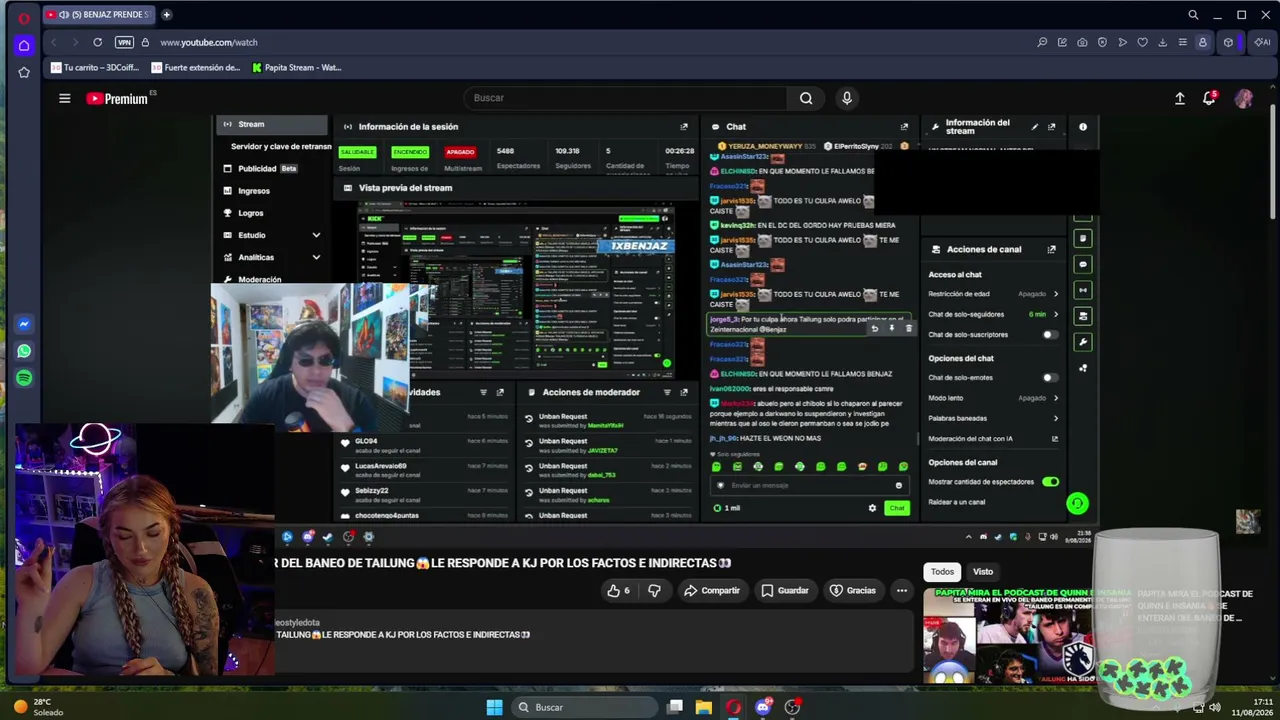Click the taskbar Buscar search box
The height and width of the screenshot is (720, 1280).
583,707
